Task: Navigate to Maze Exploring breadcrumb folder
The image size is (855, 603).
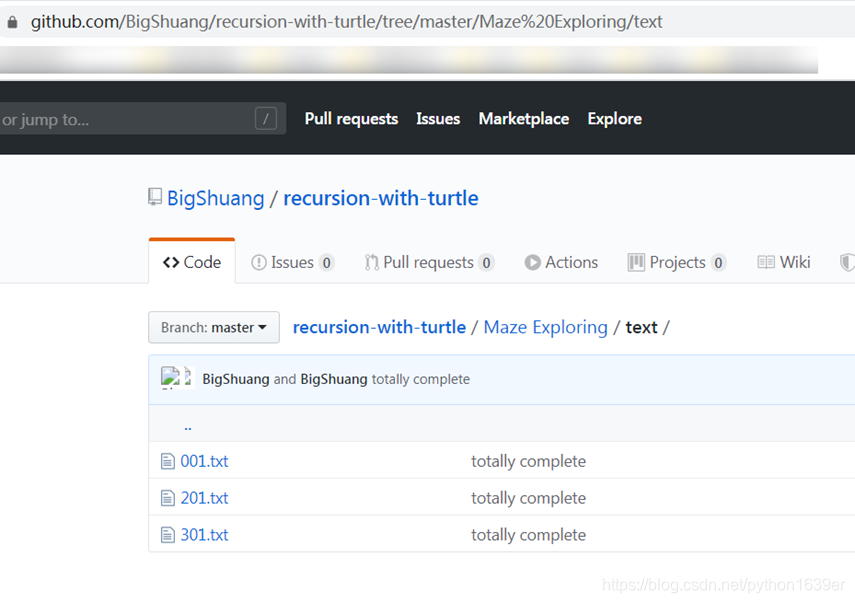Action: click(545, 327)
